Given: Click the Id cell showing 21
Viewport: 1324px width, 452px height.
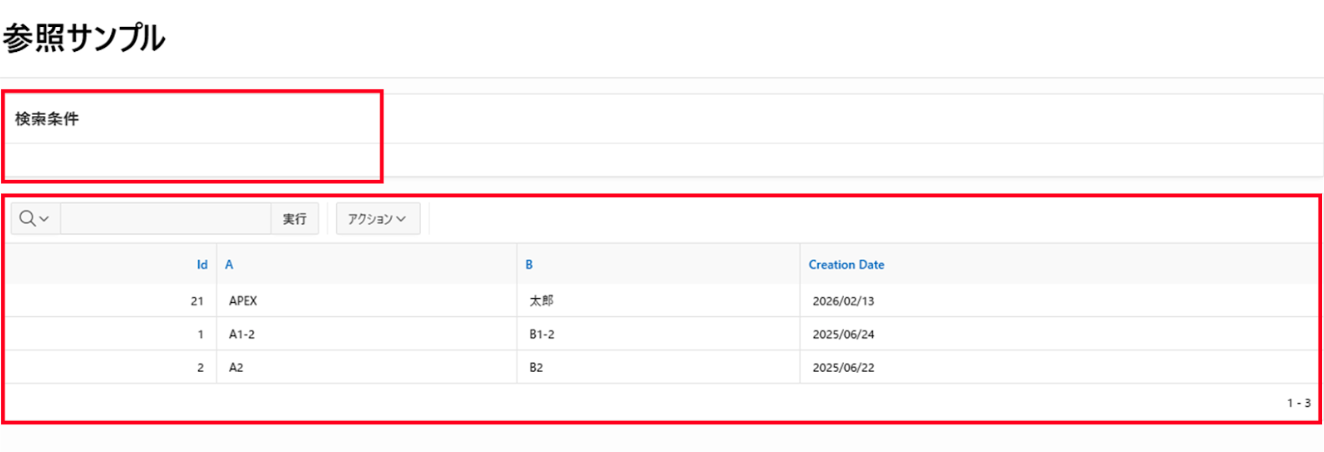Looking at the screenshot, I should pos(197,301).
